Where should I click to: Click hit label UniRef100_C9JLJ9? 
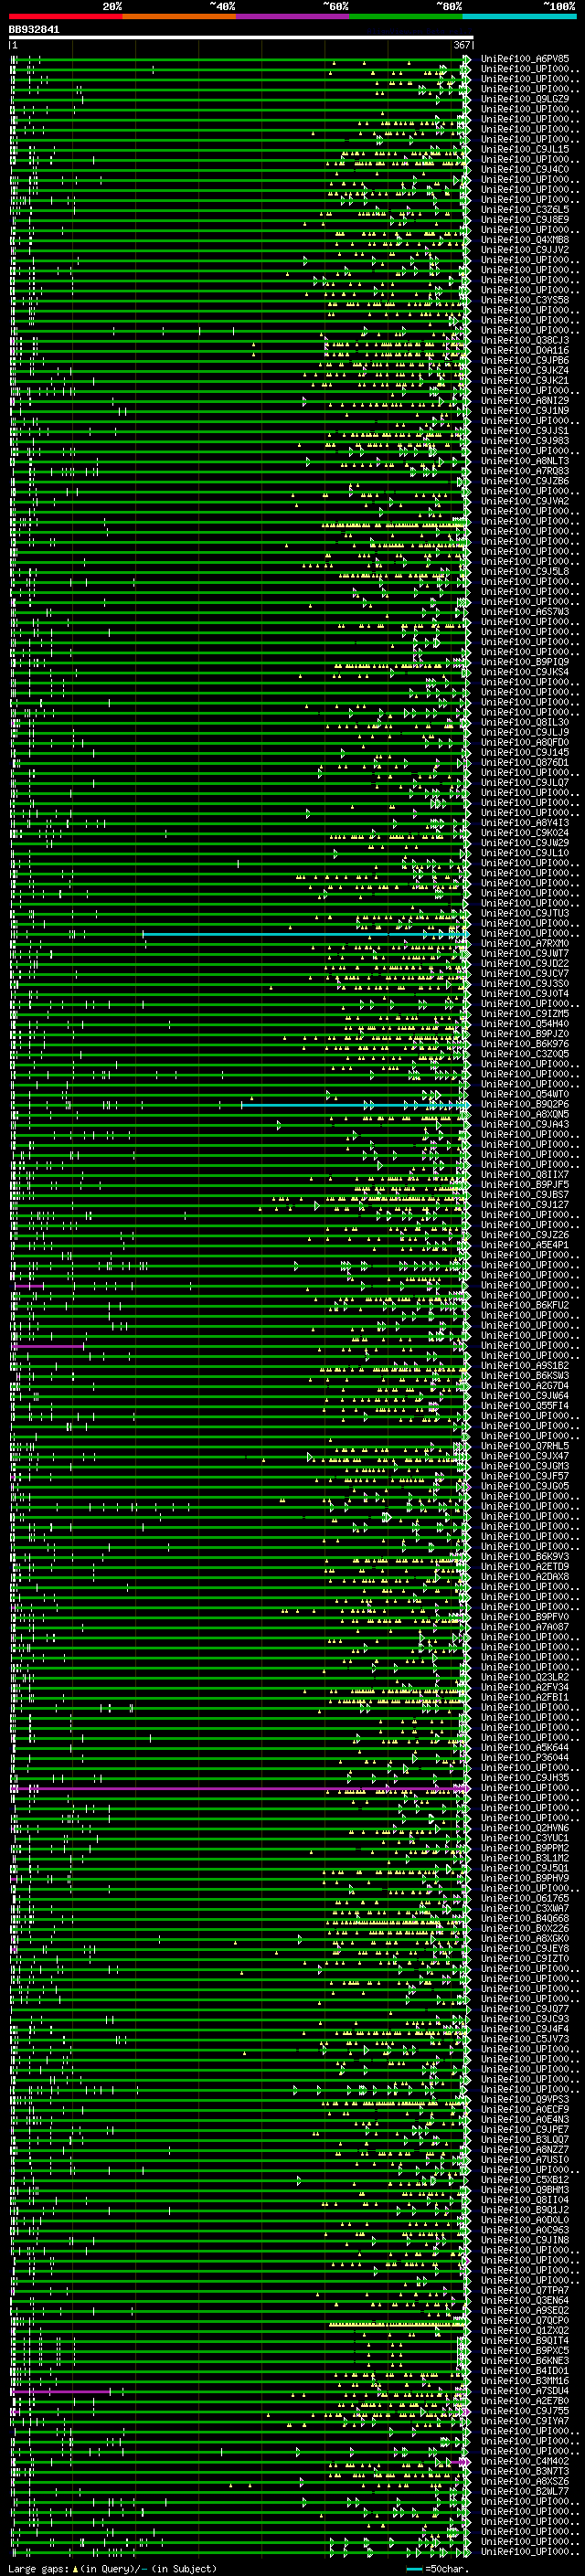pyautogui.click(x=525, y=732)
